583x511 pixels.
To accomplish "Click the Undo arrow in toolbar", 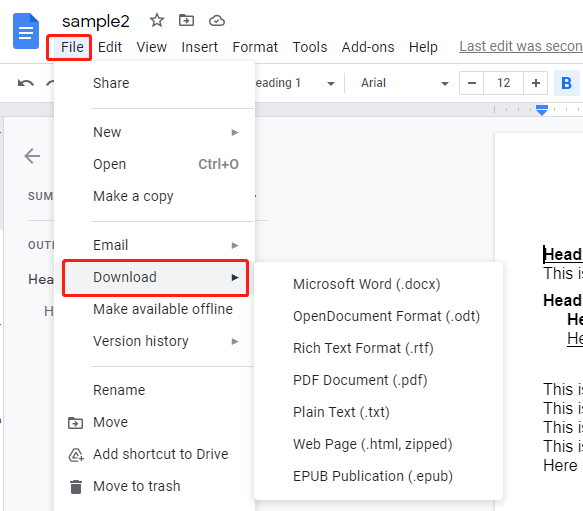I will [x=26, y=83].
